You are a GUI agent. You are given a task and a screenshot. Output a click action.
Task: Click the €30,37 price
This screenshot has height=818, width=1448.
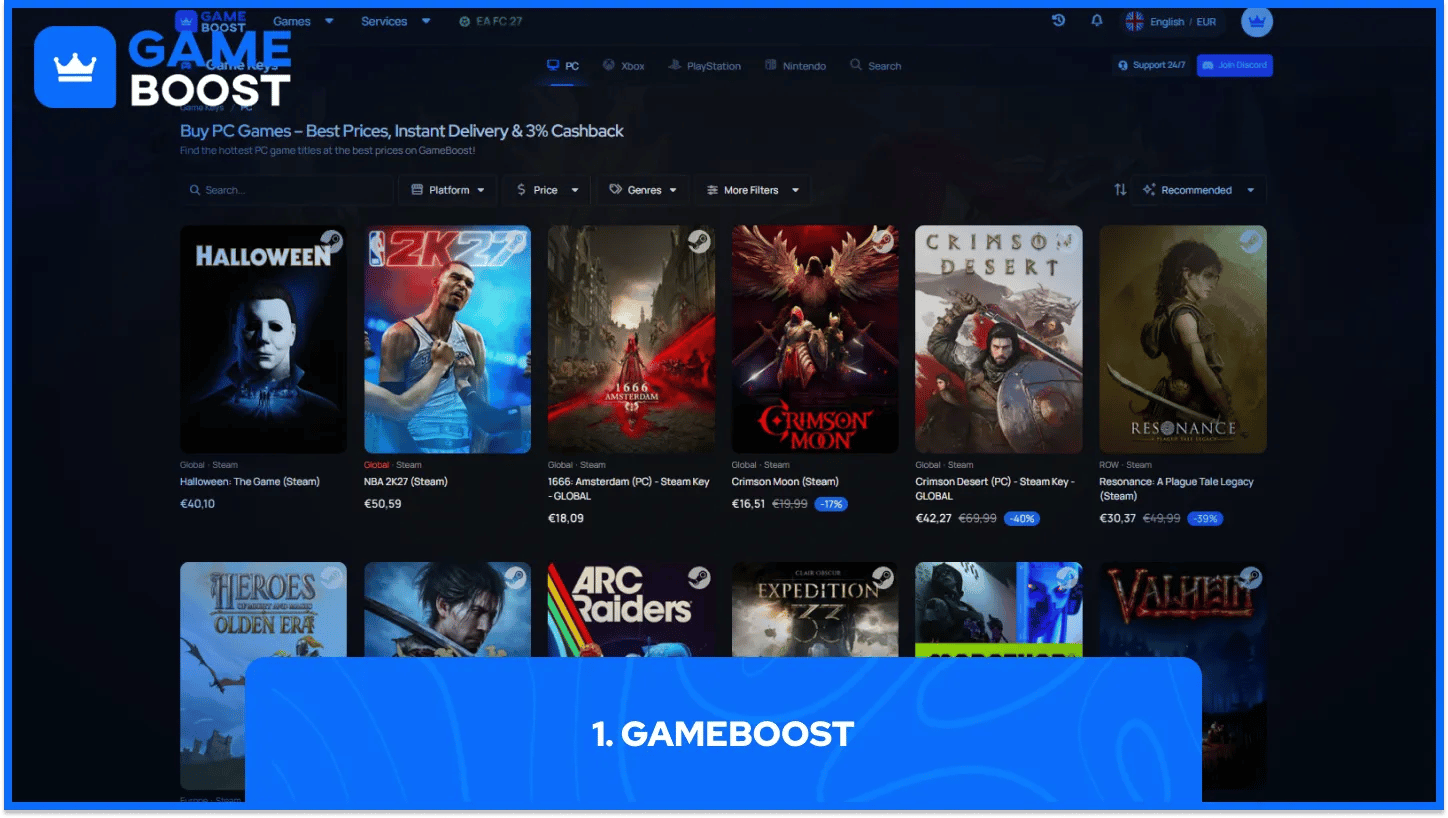coord(1118,518)
